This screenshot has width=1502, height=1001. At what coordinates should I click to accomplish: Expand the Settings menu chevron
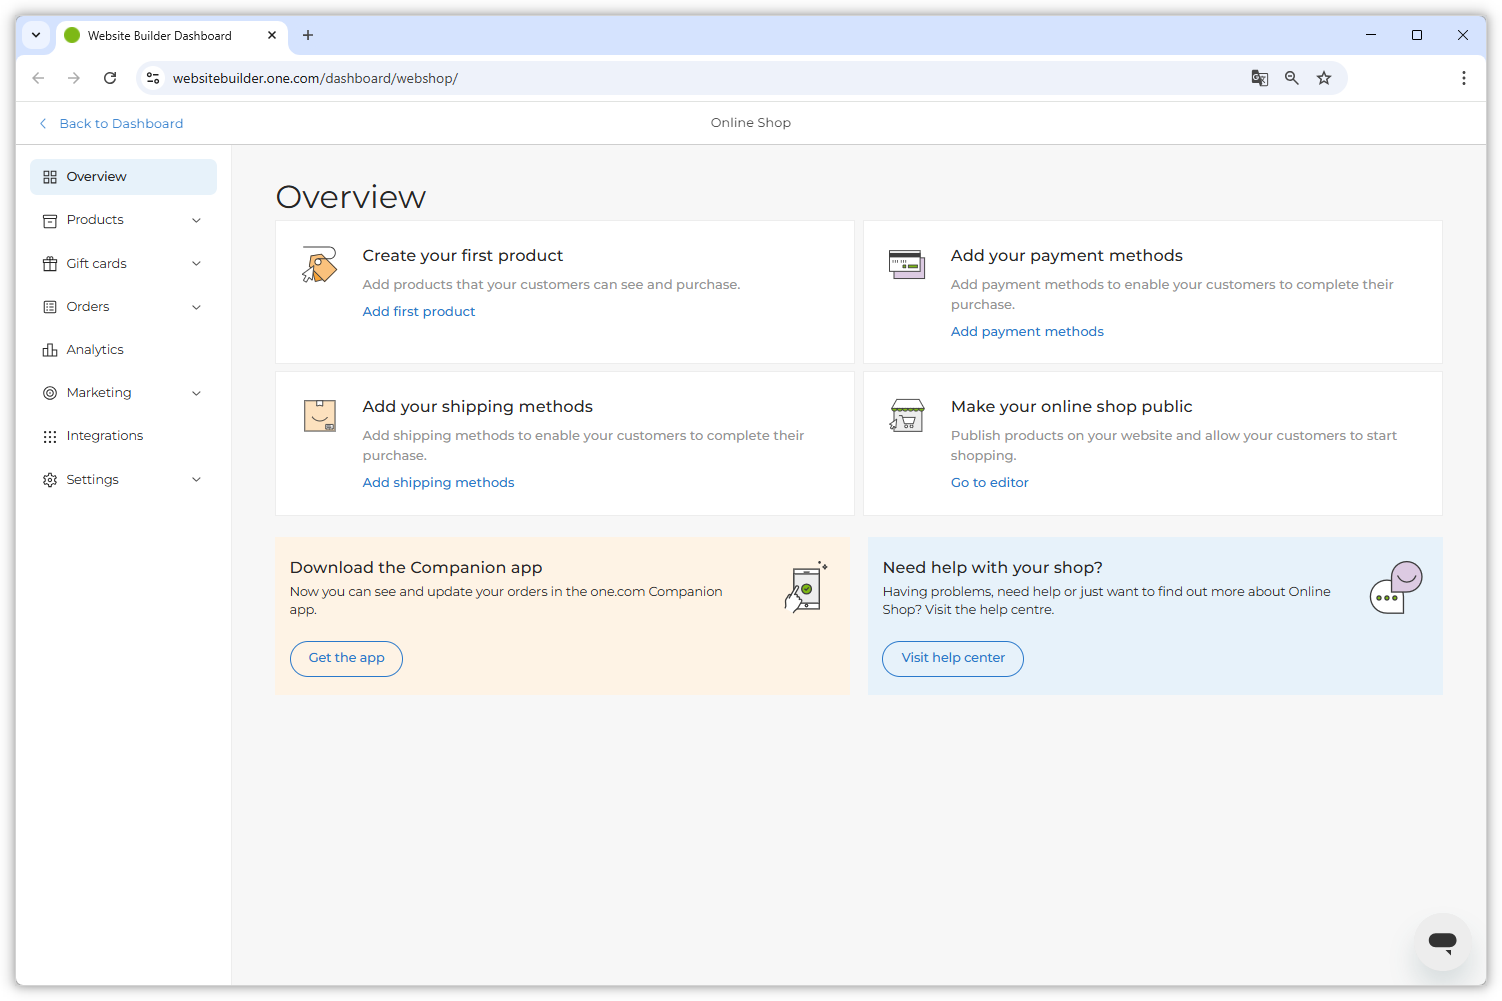click(x=196, y=479)
